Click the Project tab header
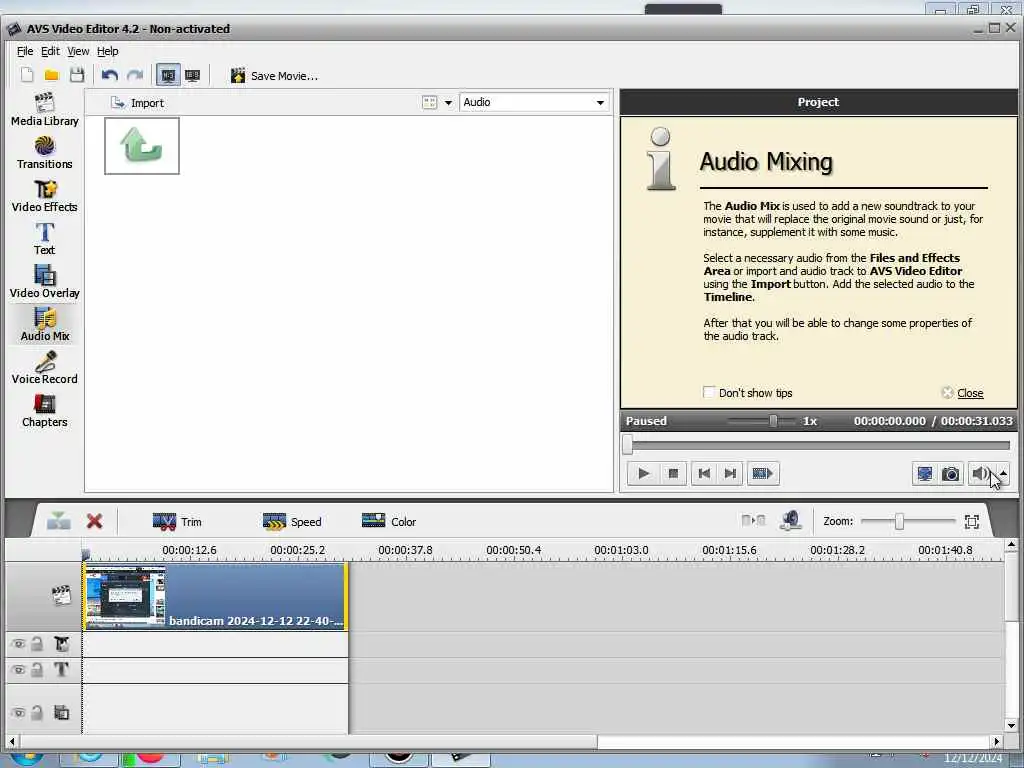This screenshot has width=1024, height=768. point(818,102)
